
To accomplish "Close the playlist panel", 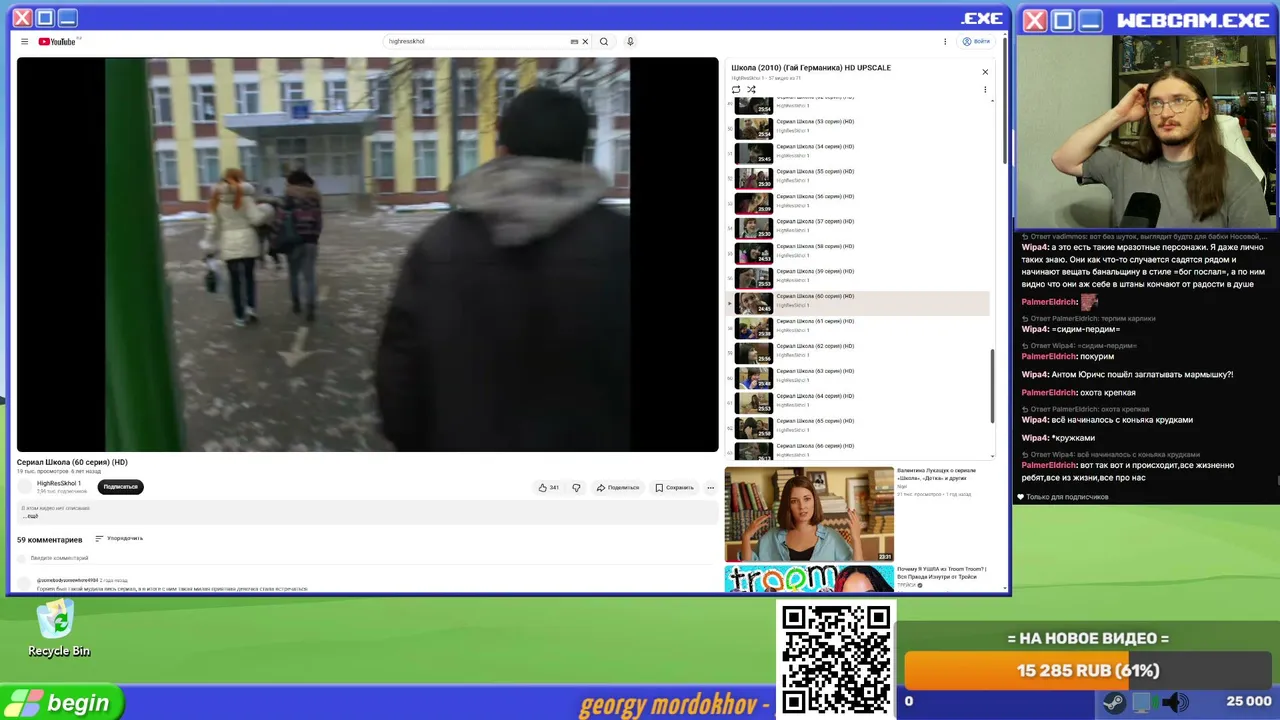I will coord(985,72).
